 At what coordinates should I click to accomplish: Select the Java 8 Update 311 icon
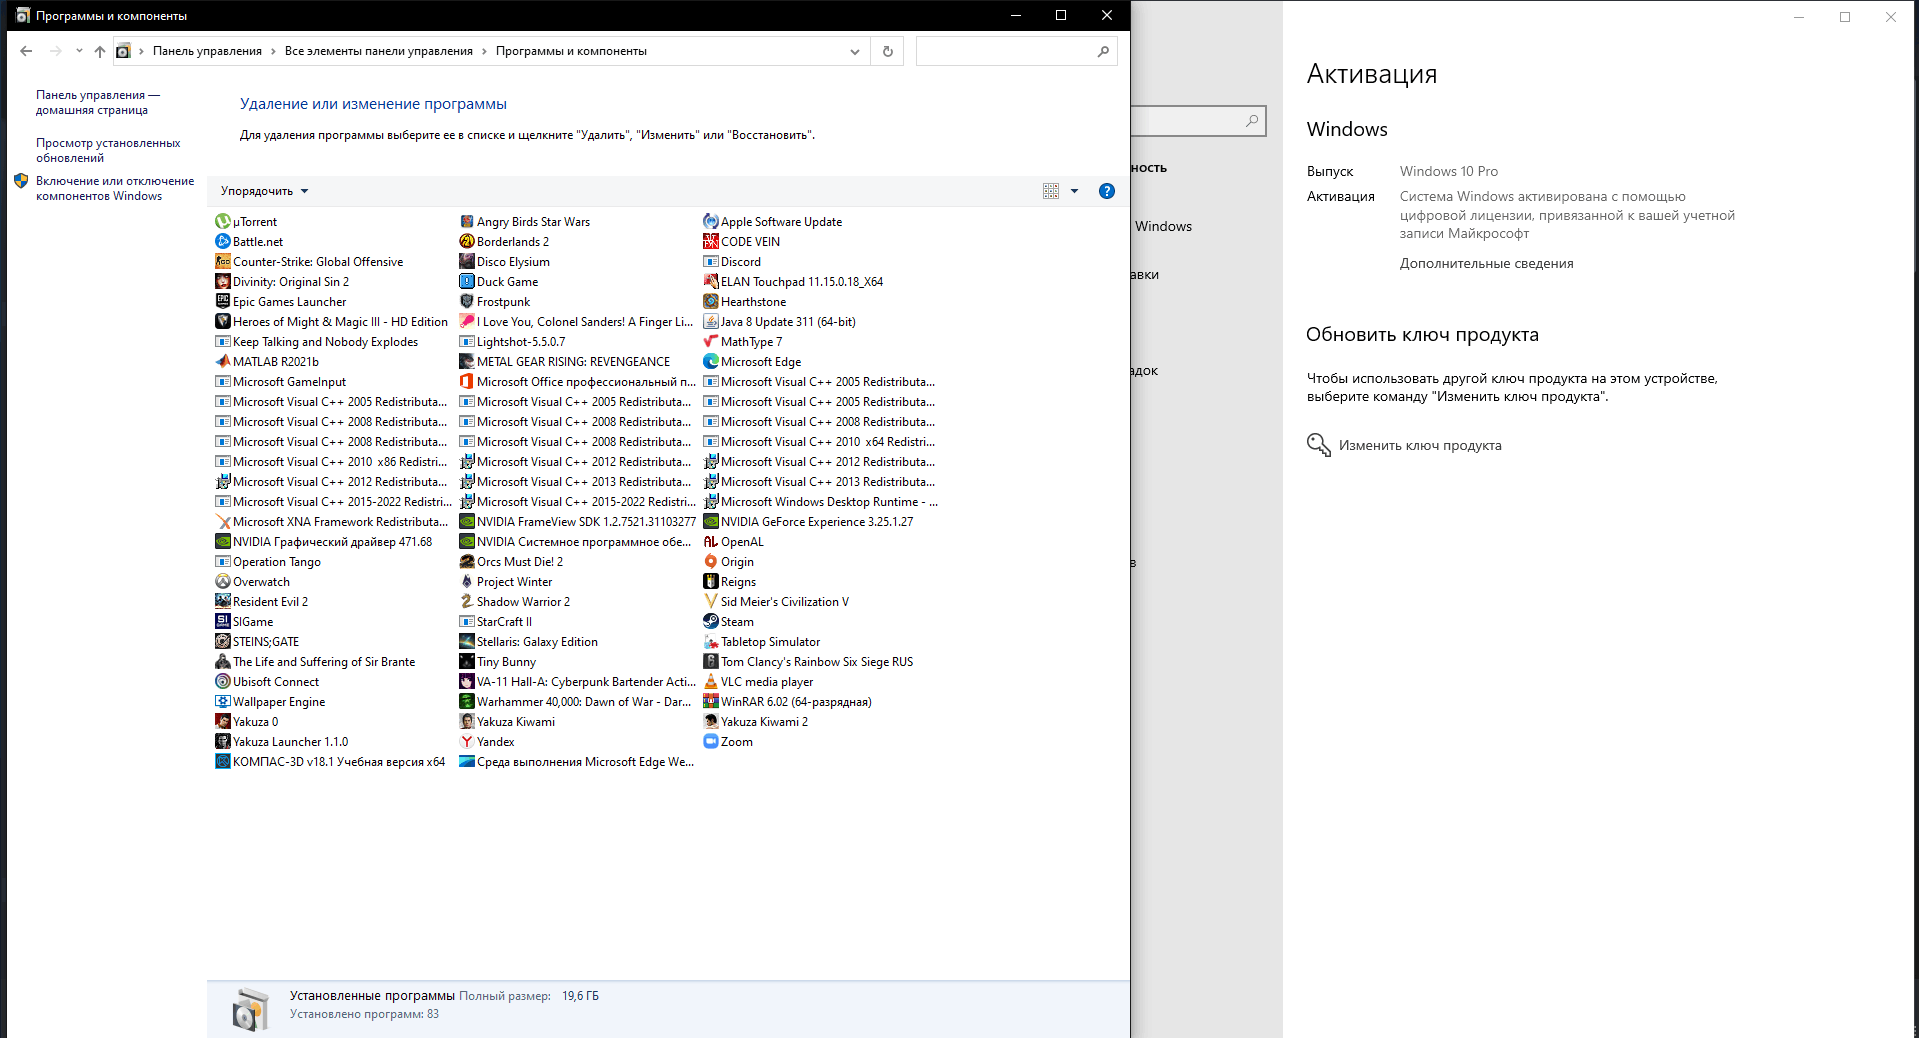[x=711, y=322]
